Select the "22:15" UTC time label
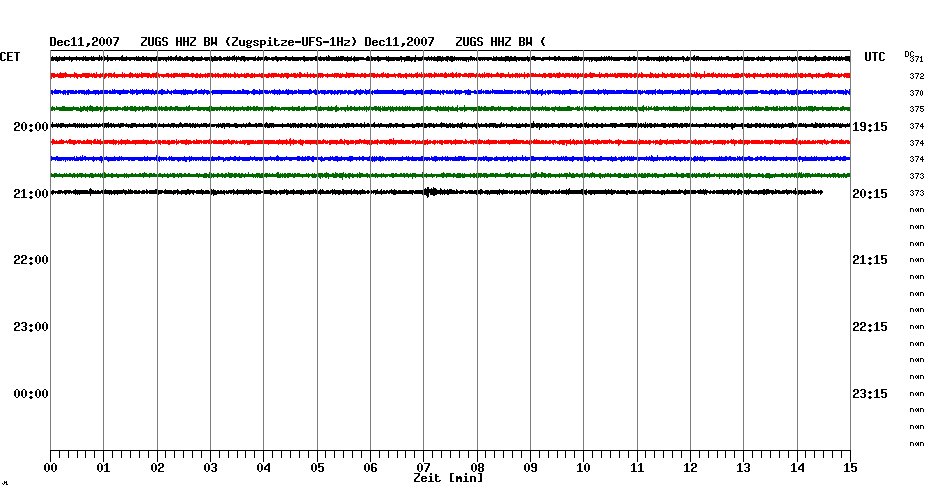This screenshot has height=494, width=930. pos(870,327)
